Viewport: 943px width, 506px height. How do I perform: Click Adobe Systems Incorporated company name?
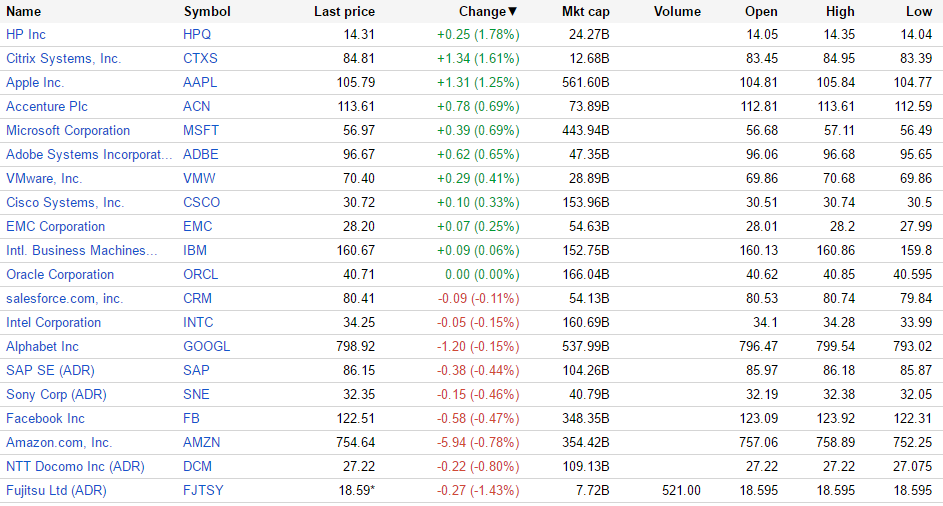pyautogui.click(x=89, y=154)
